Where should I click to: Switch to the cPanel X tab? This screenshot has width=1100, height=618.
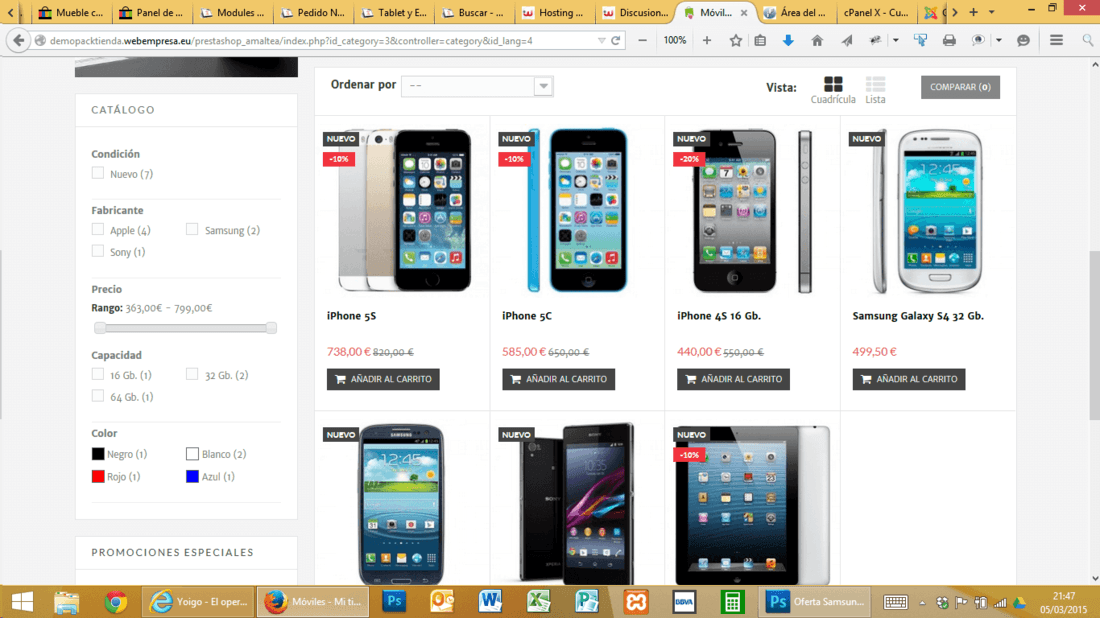pyautogui.click(x=876, y=12)
